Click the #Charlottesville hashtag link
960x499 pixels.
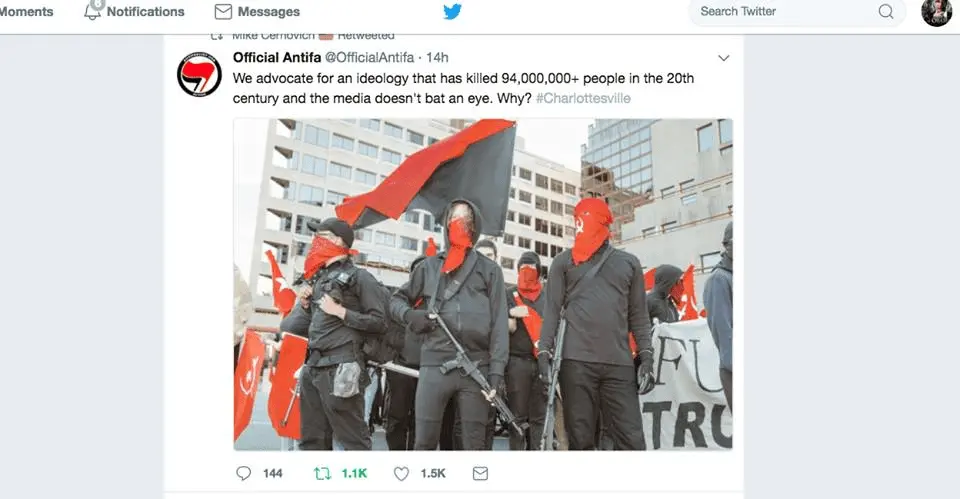[x=583, y=98]
